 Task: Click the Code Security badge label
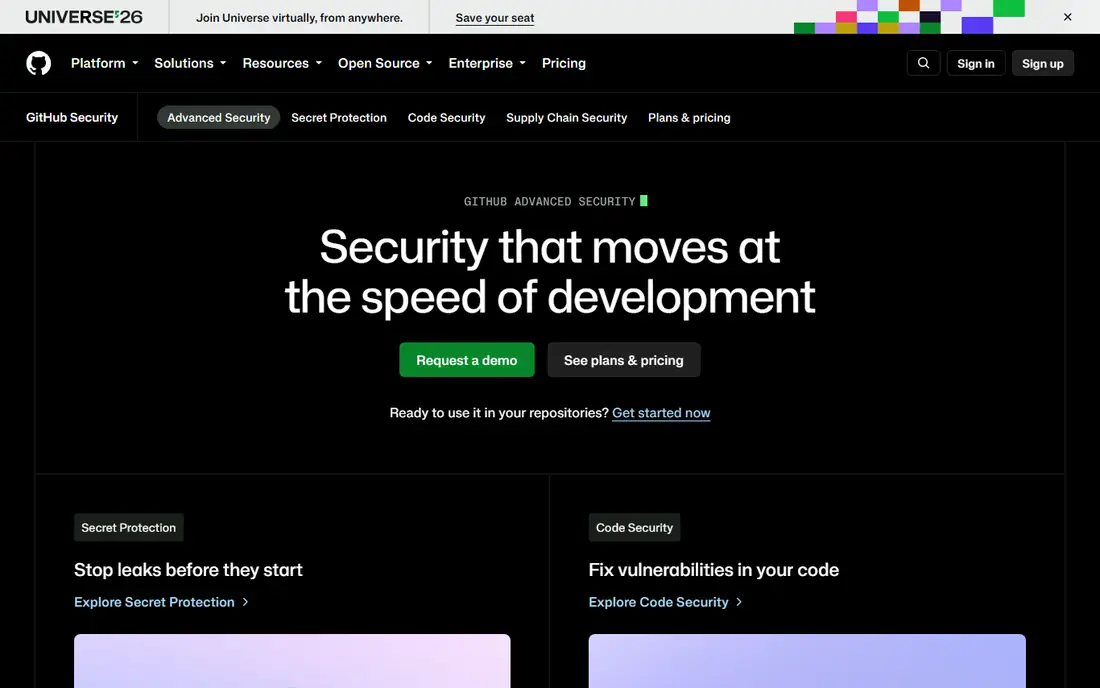pos(634,527)
